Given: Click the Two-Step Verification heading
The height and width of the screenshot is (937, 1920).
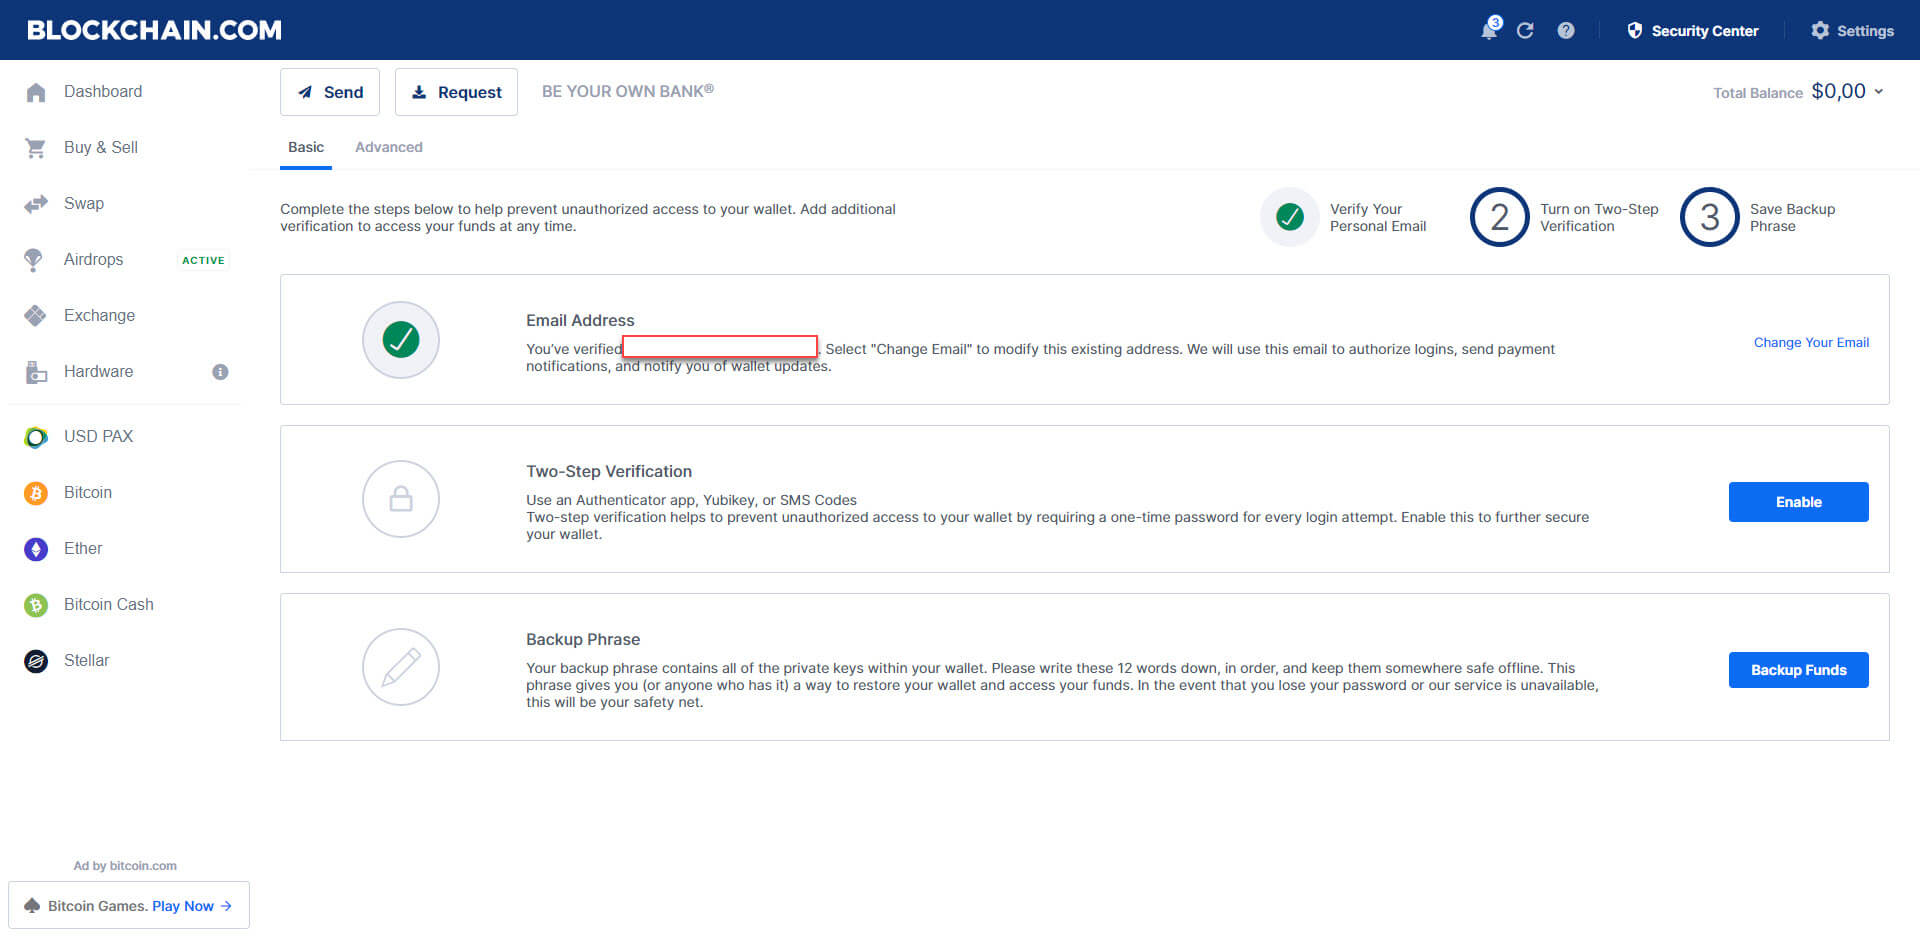Looking at the screenshot, I should pos(609,471).
